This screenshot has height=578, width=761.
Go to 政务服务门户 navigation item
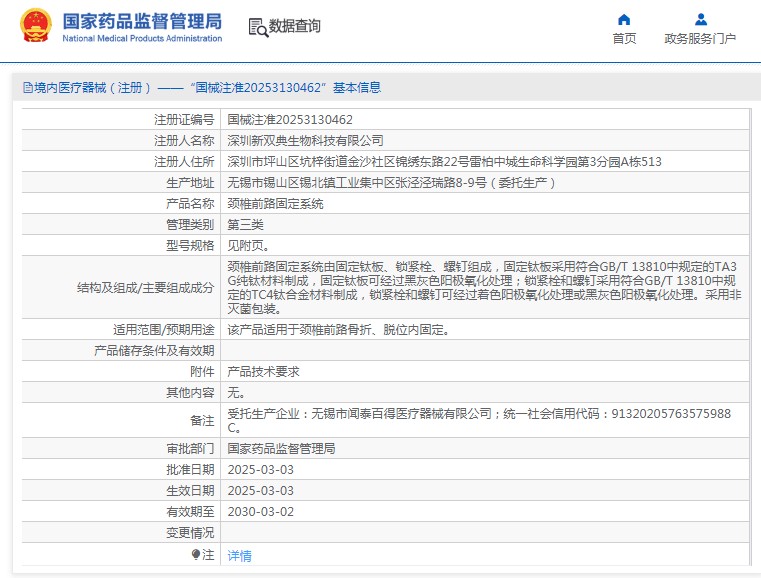point(700,38)
